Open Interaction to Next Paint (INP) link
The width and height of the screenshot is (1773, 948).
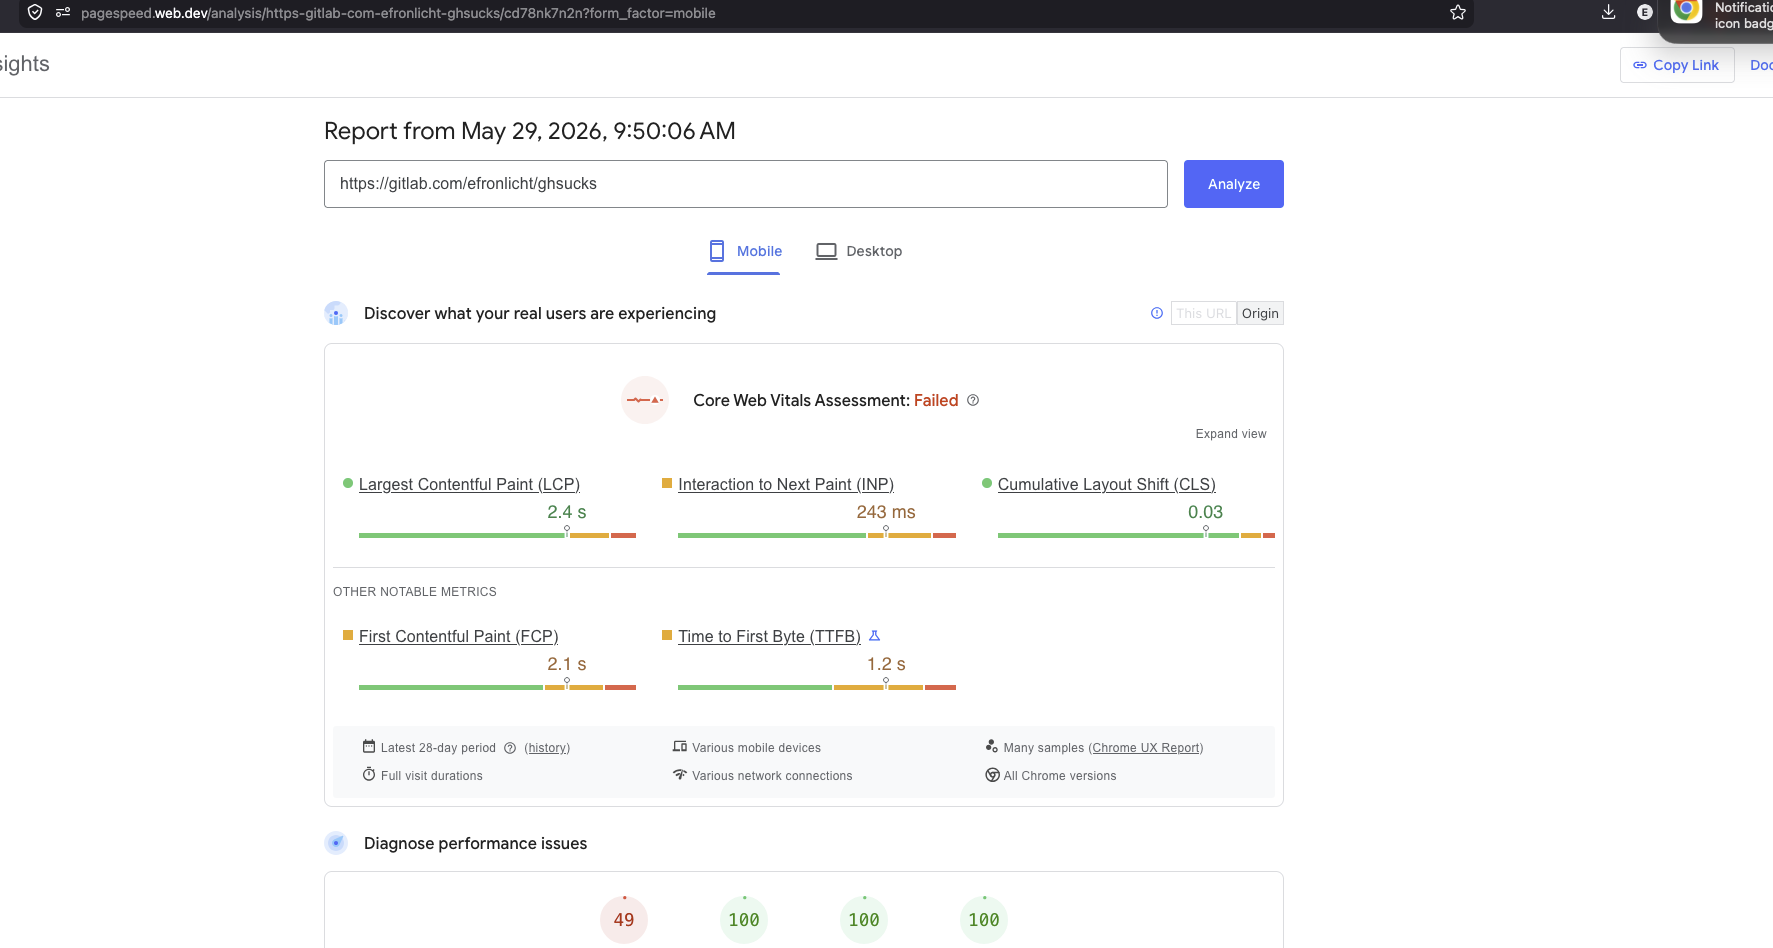click(786, 484)
